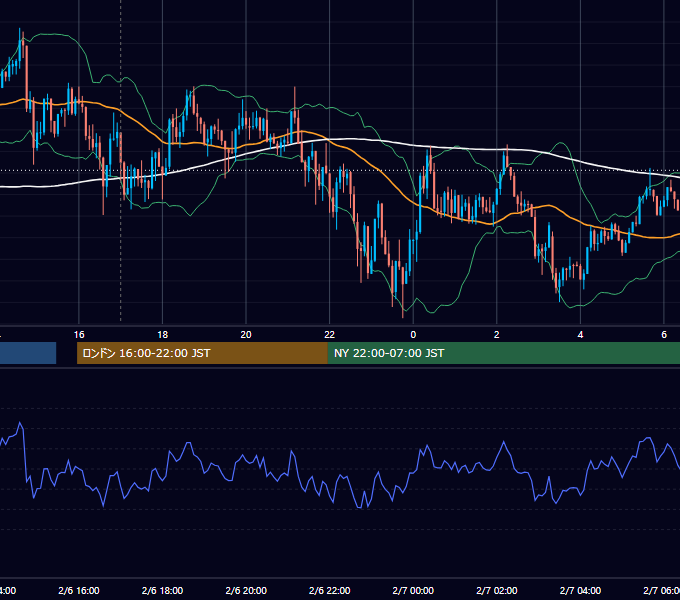The width and height of the screenshot is (680, 600).
Task: Click the ロンドン 16:00-22:00 JST session band
Action: click(202, 353)
